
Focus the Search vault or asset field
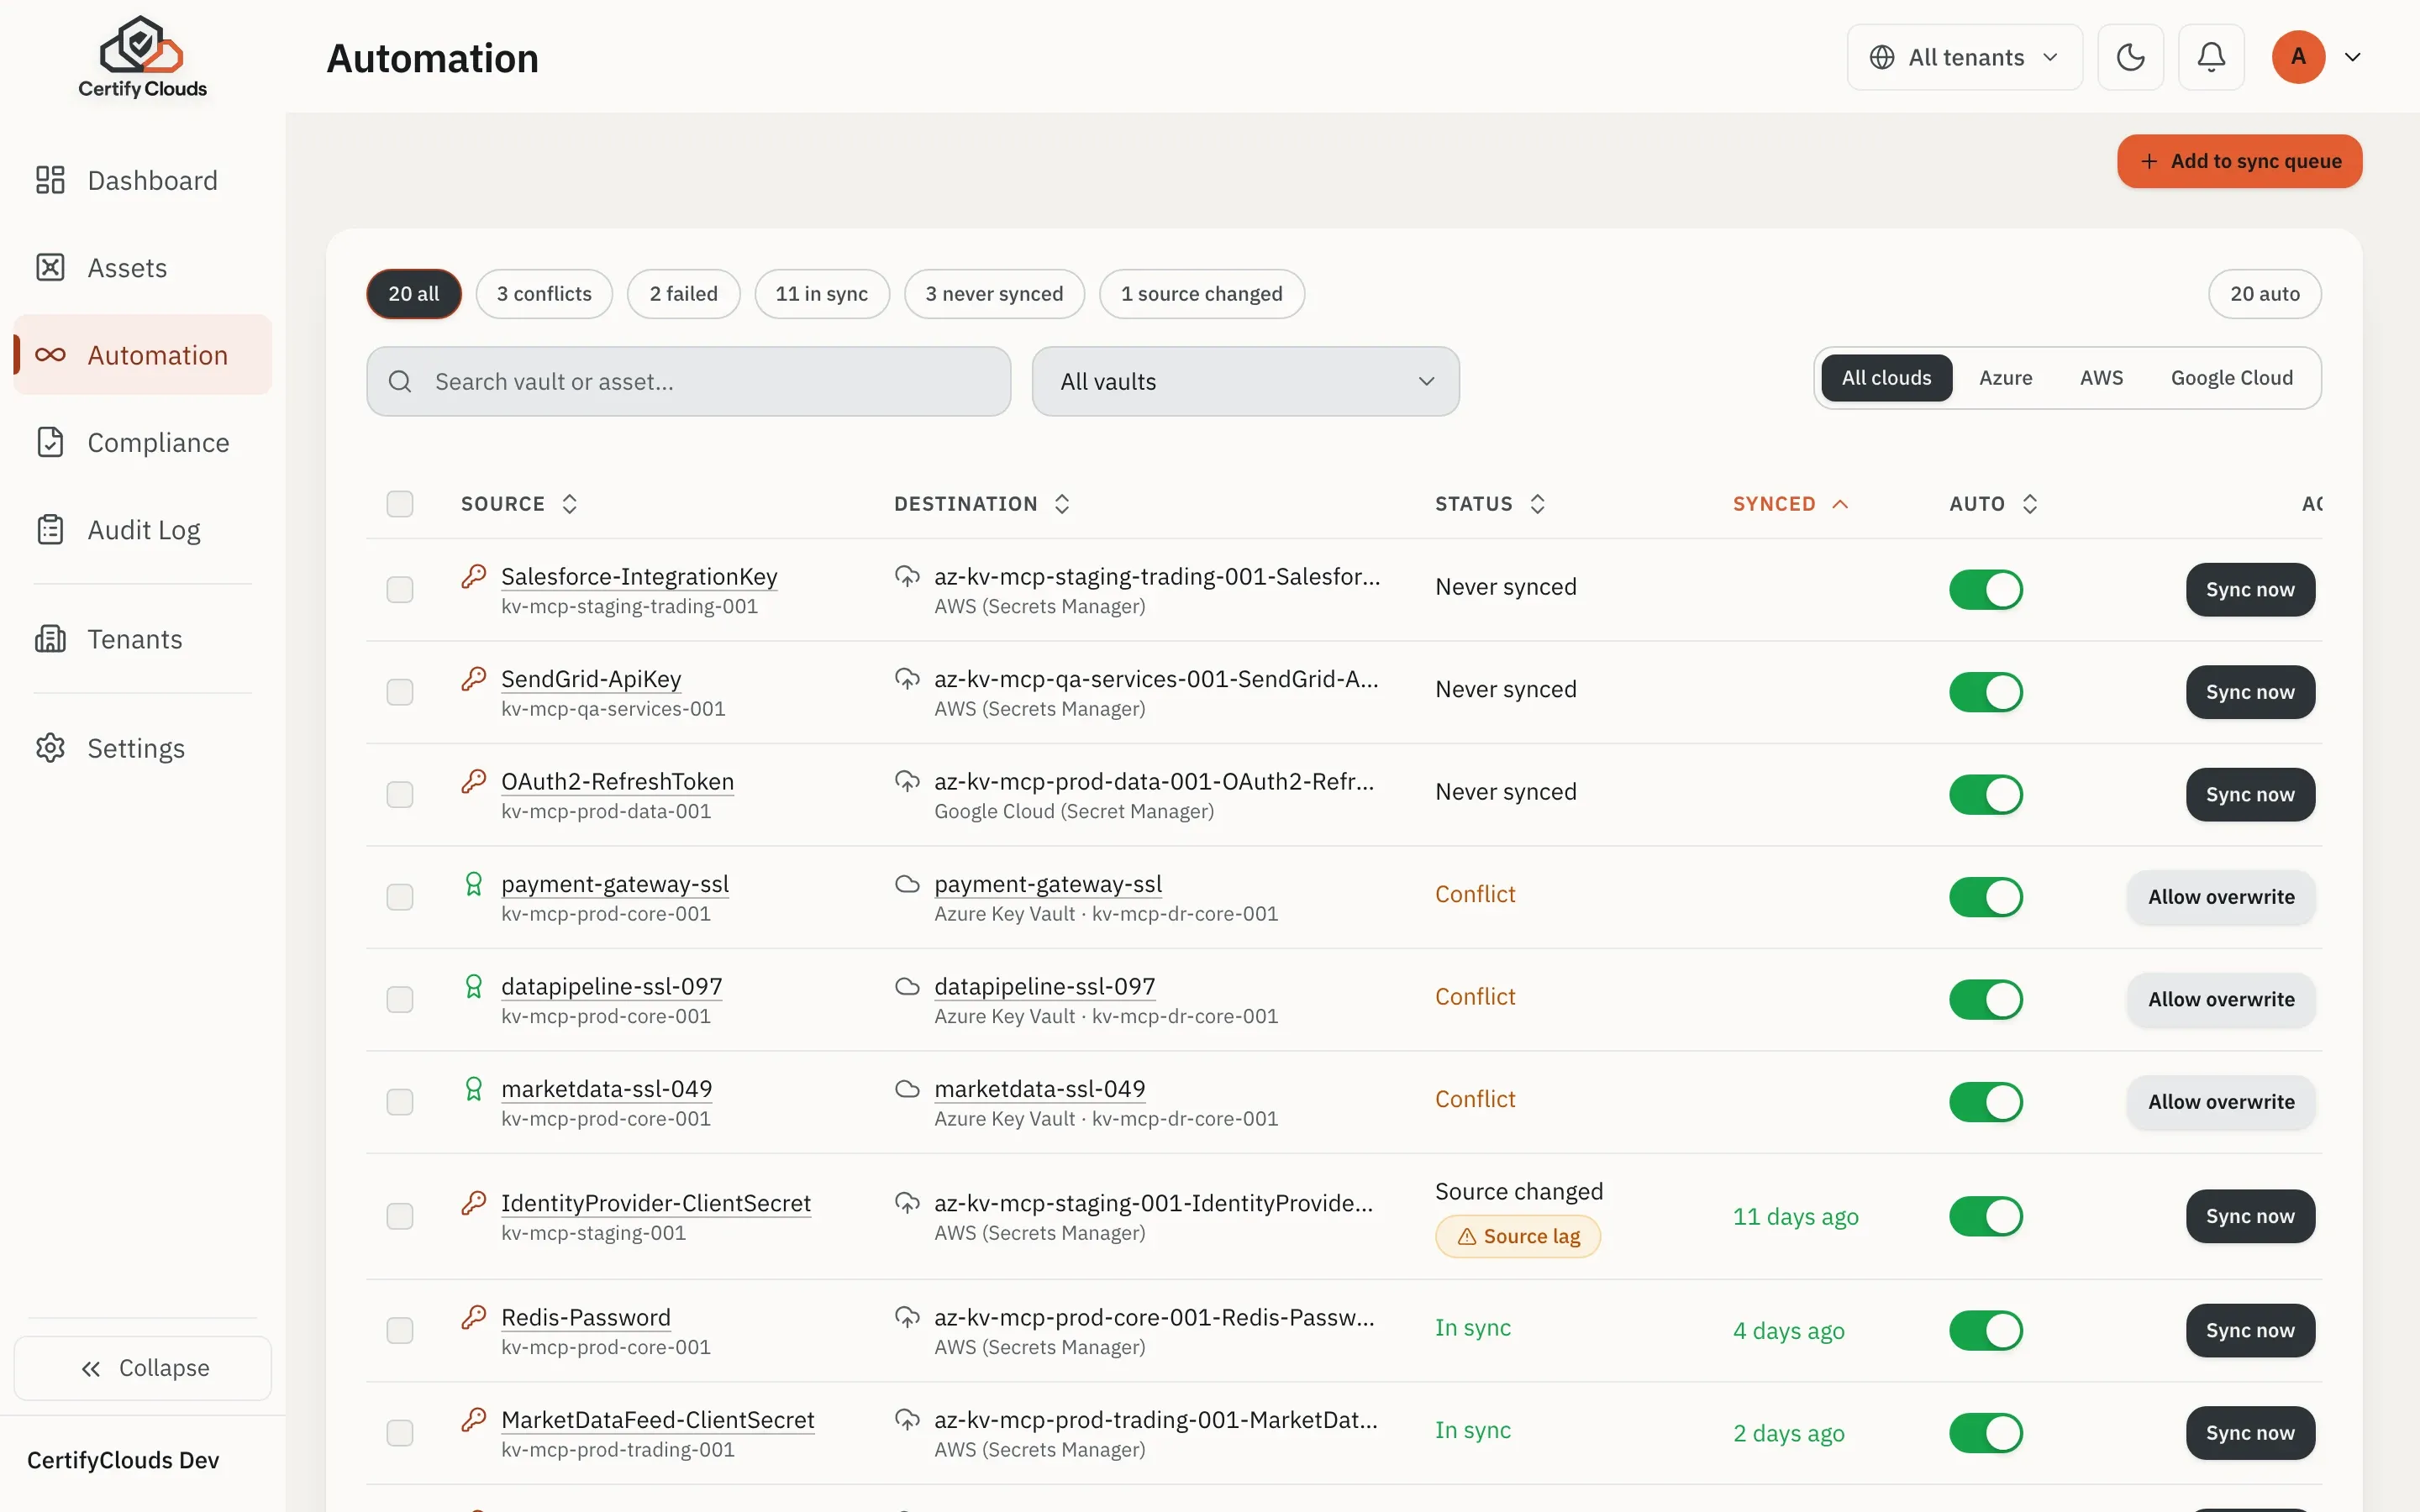(688, 381)
